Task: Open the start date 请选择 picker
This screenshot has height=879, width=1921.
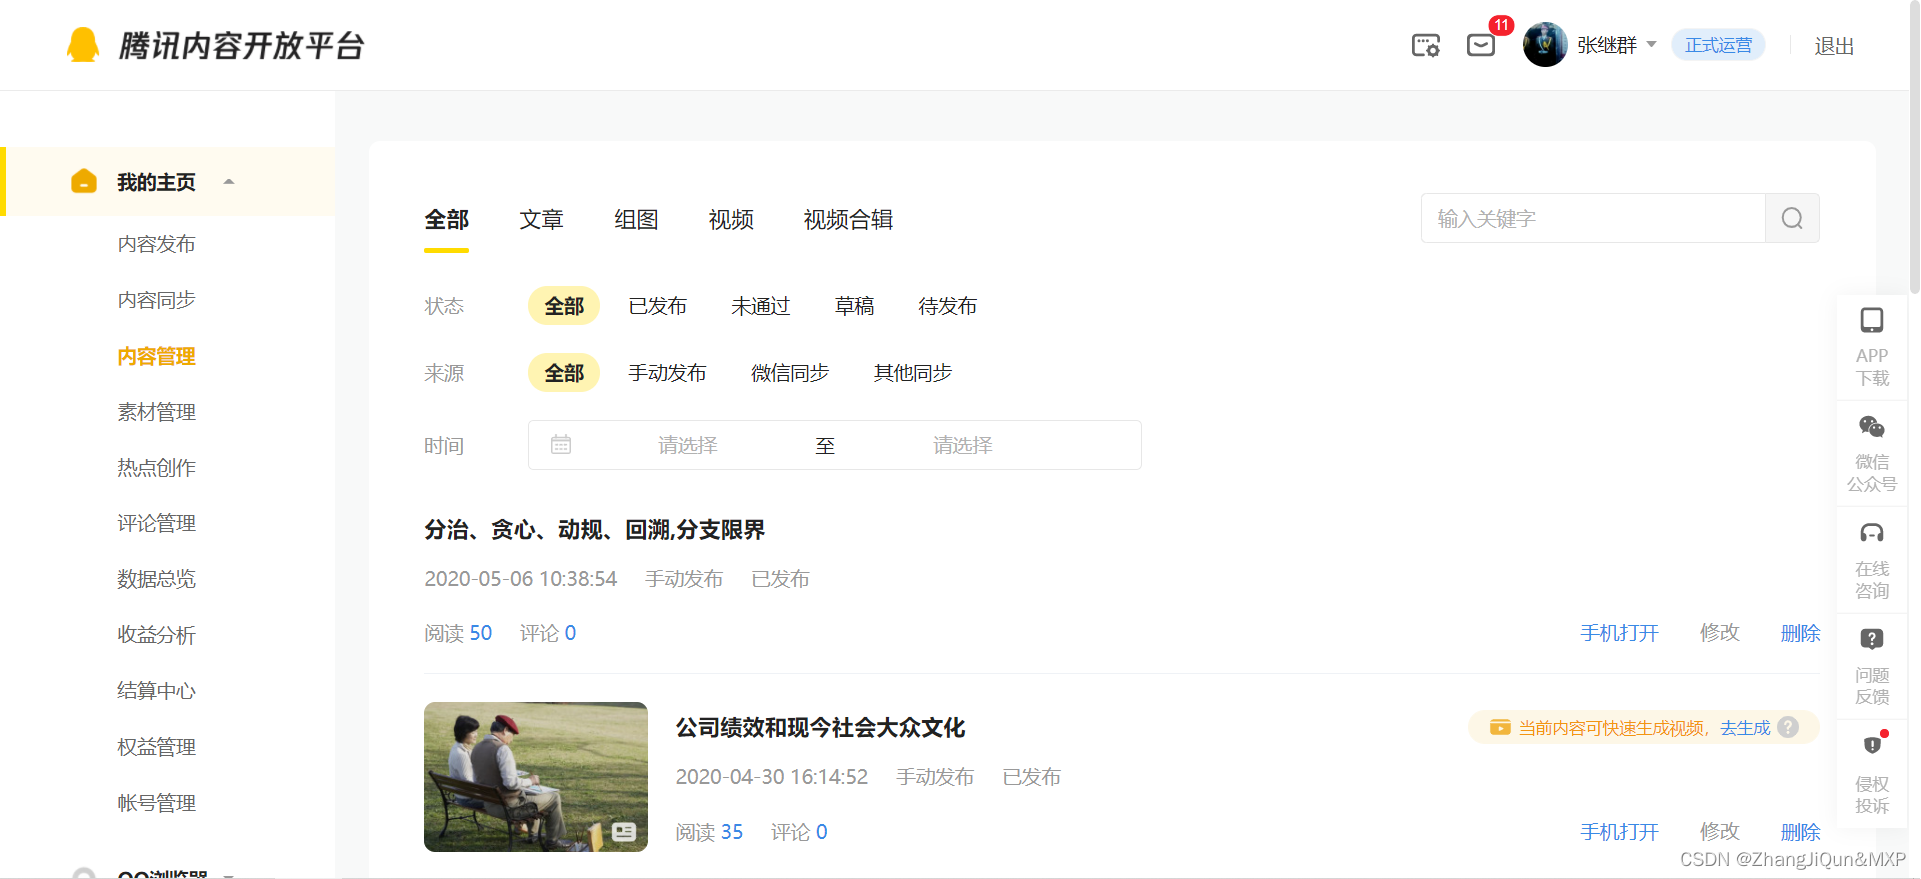Action: coord(688,445)
